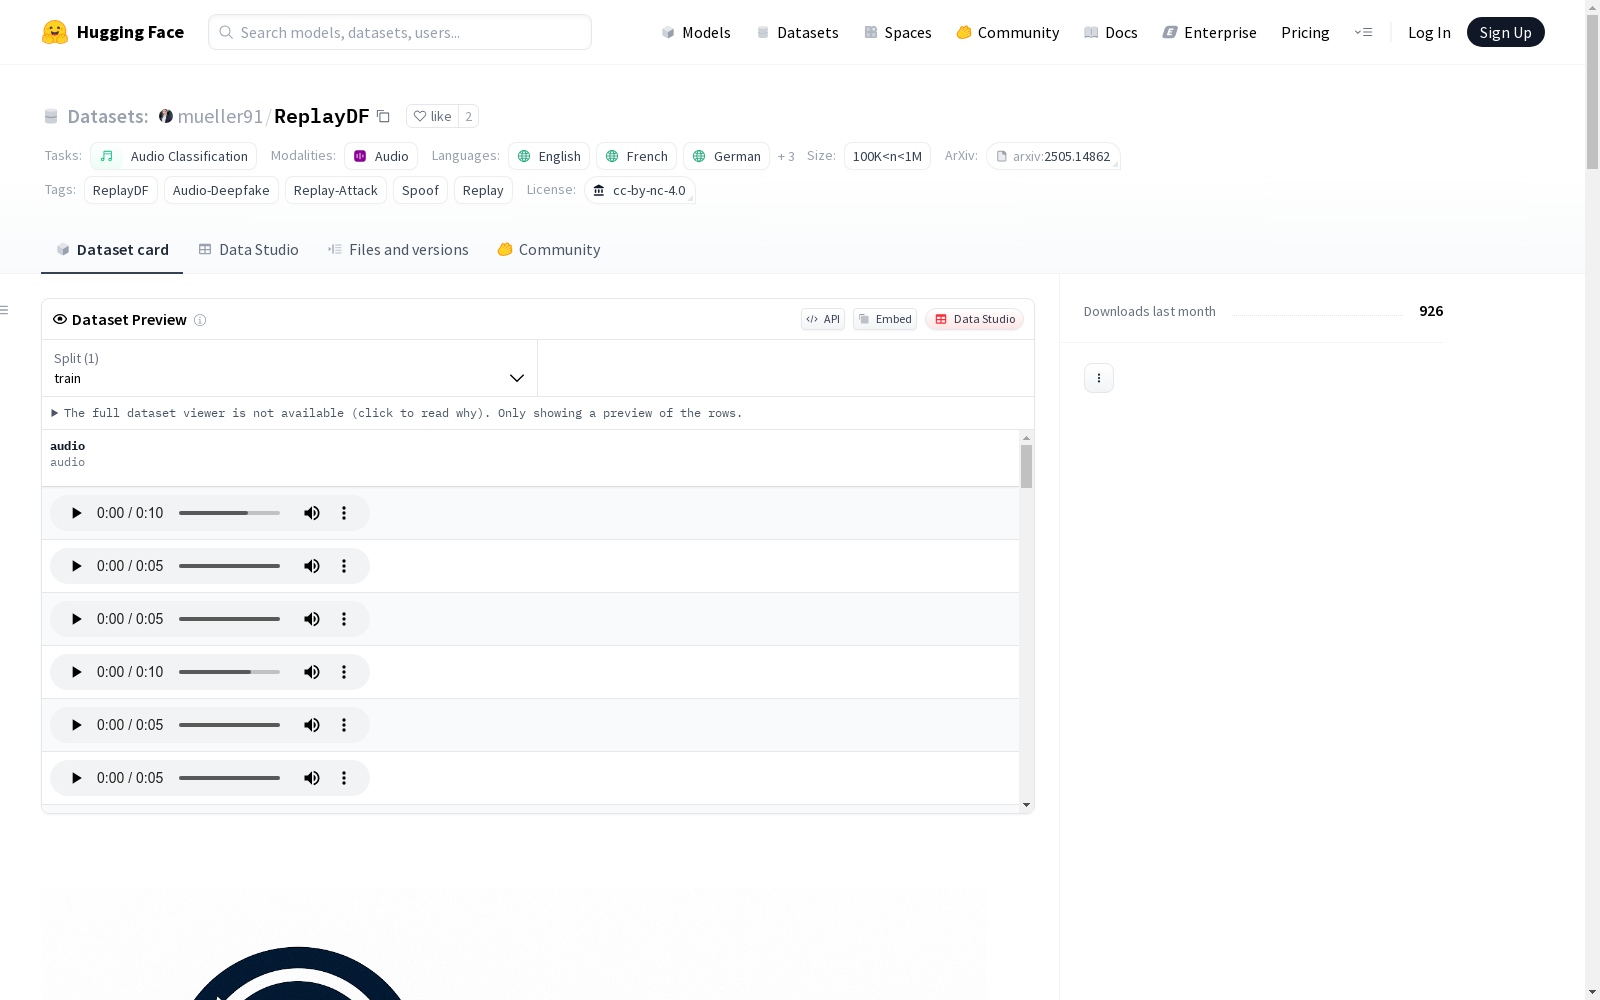1600x1000 pixels.
Task: Open more options for second audio clip
Action: 344,566
